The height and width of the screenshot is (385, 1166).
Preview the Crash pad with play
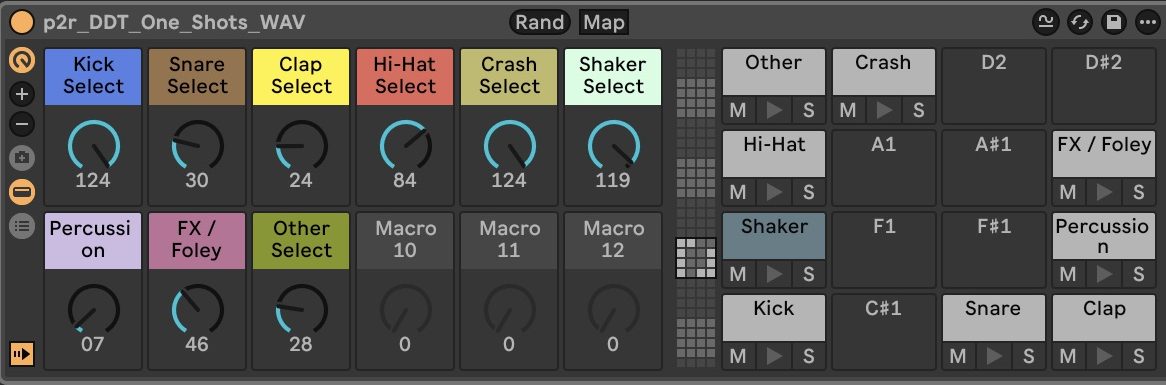883,111
